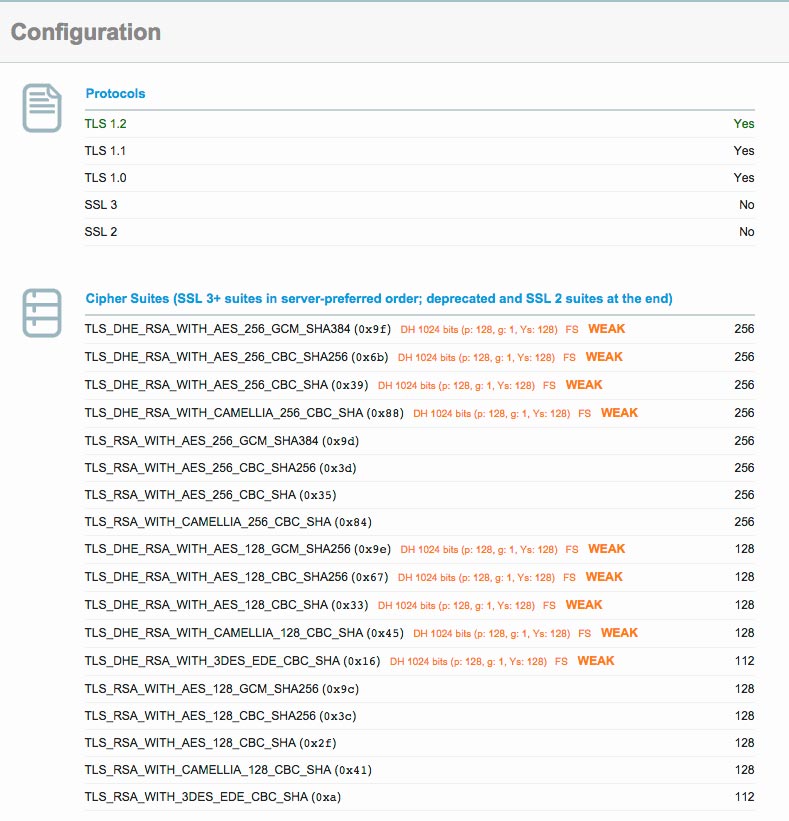Select the TLS 1.1 protocol row
789x821 pixels.
[419, 151]
